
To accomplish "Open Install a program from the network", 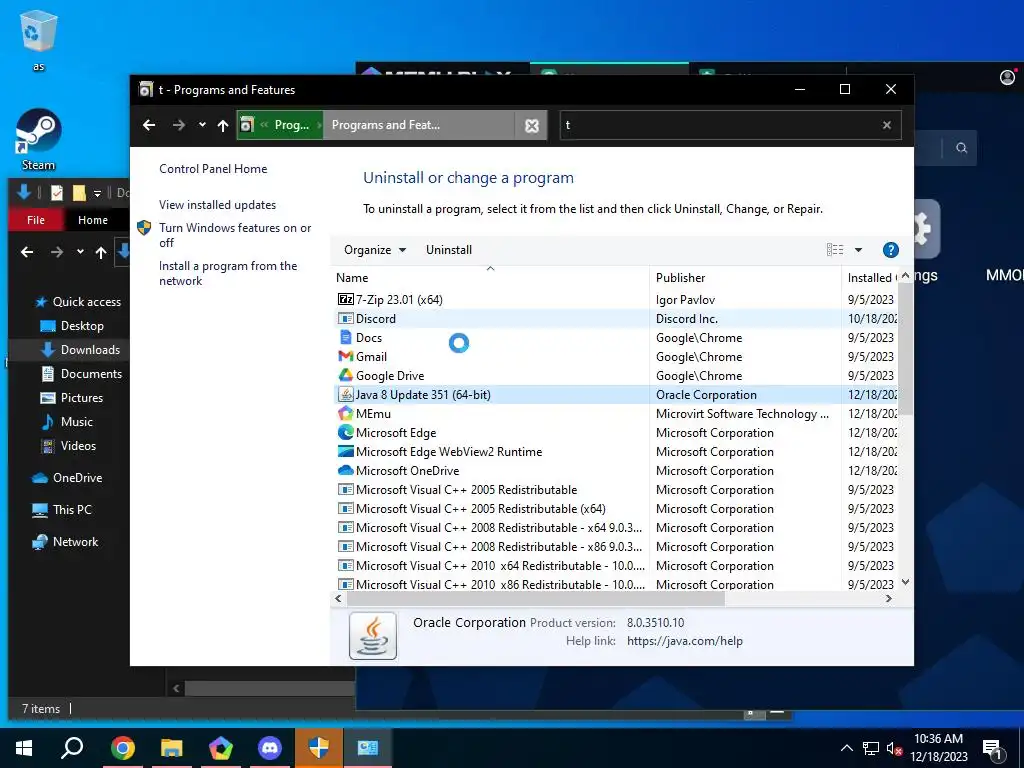I will point(228,273).
